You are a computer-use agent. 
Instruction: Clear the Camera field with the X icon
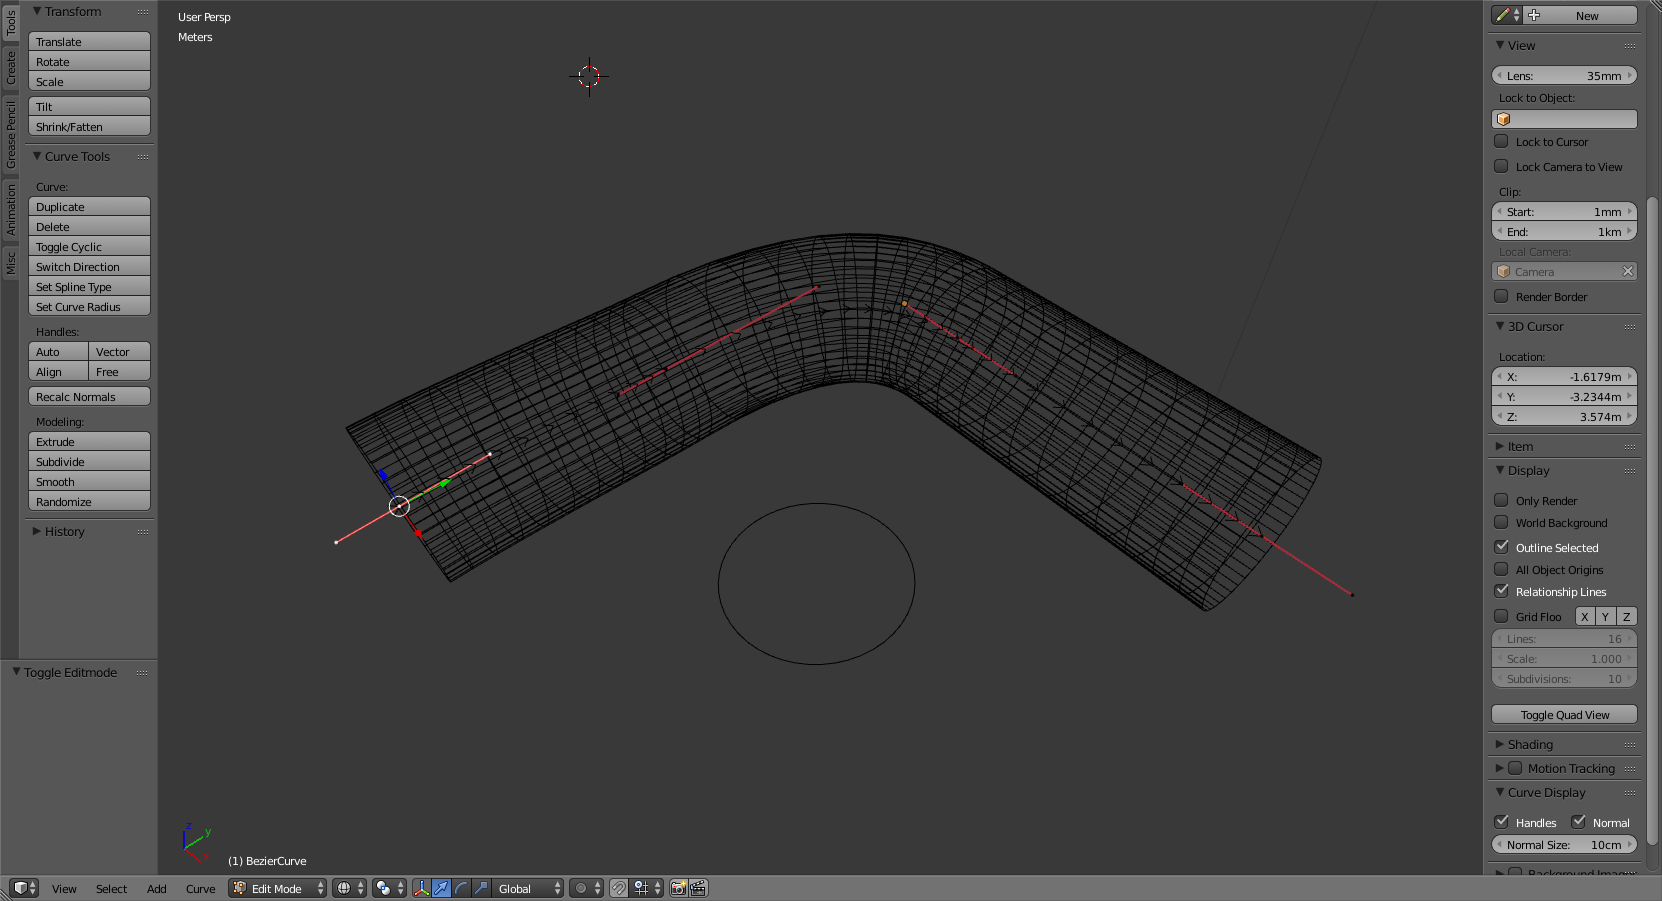1628,271
